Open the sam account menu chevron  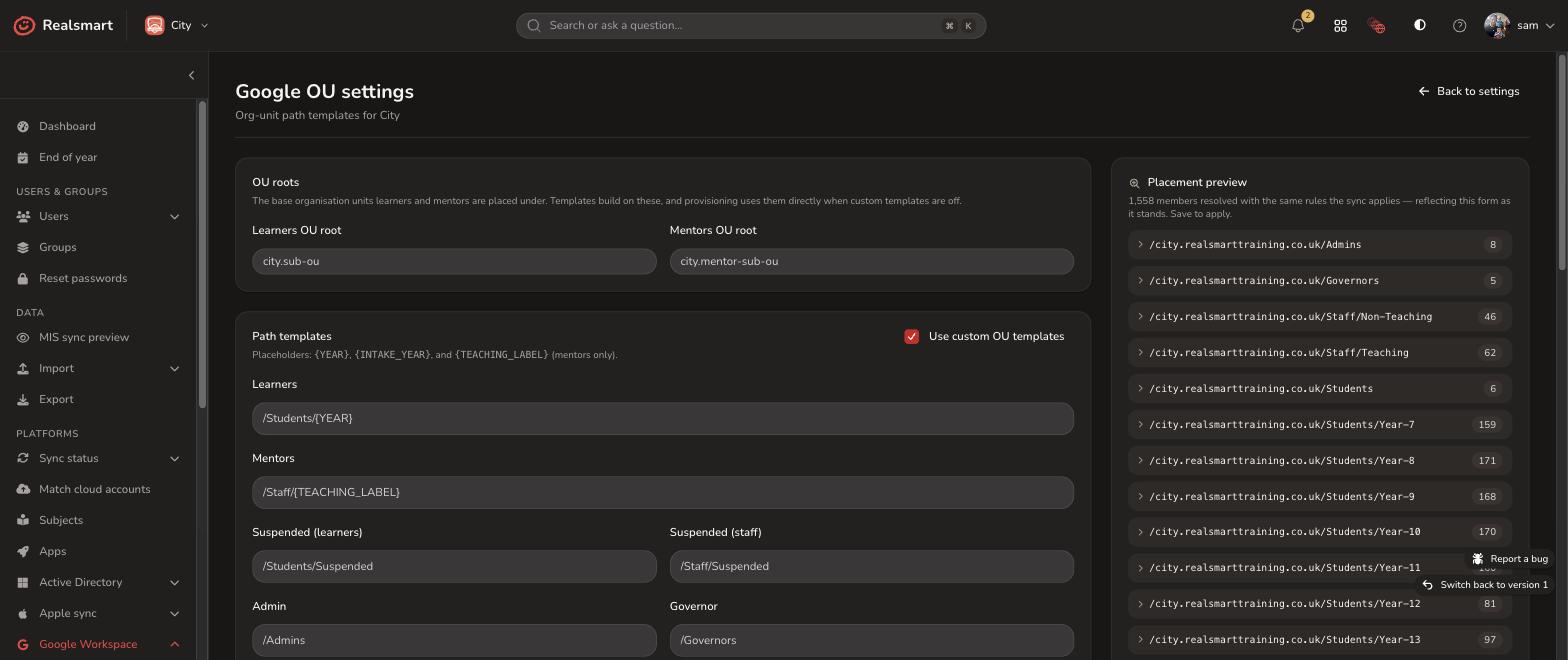click(x=1551, y=26)
